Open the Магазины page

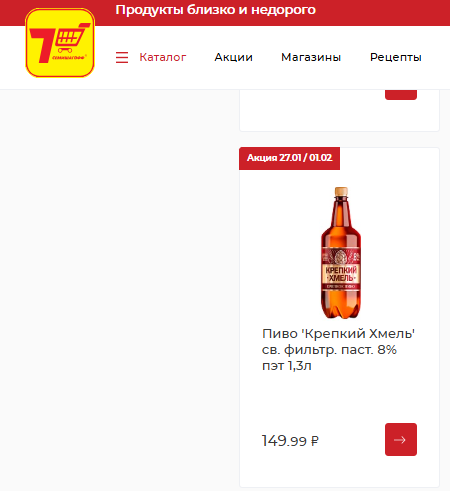click(311, 57)
